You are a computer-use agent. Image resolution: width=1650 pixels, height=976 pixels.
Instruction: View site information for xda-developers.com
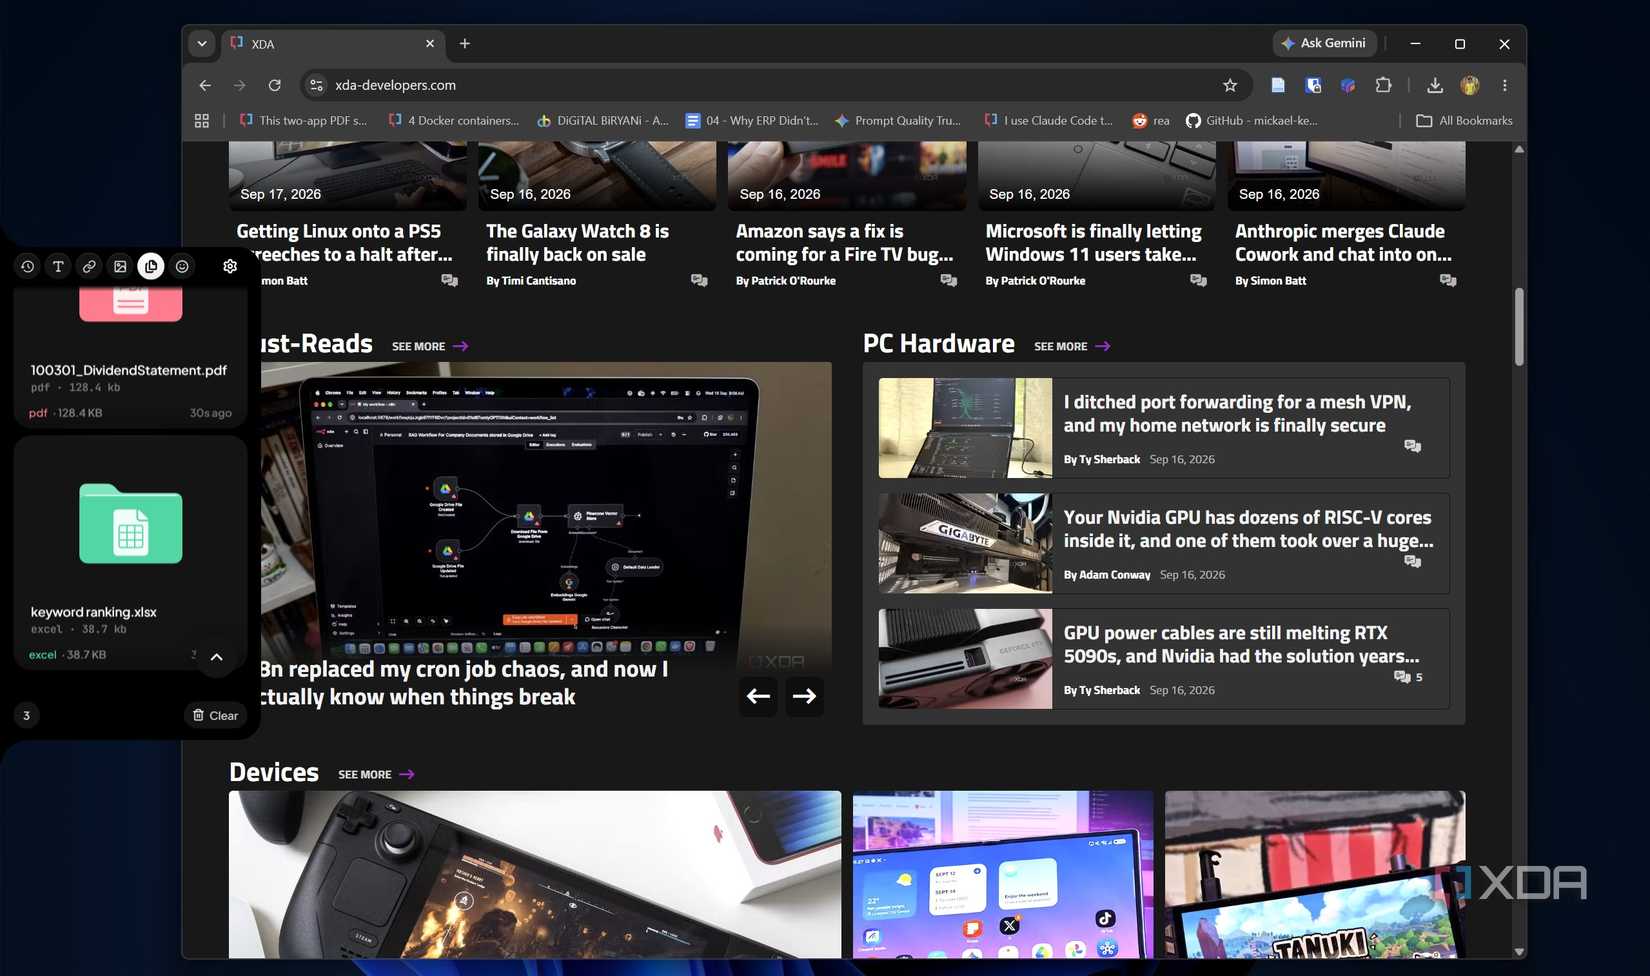316,85
